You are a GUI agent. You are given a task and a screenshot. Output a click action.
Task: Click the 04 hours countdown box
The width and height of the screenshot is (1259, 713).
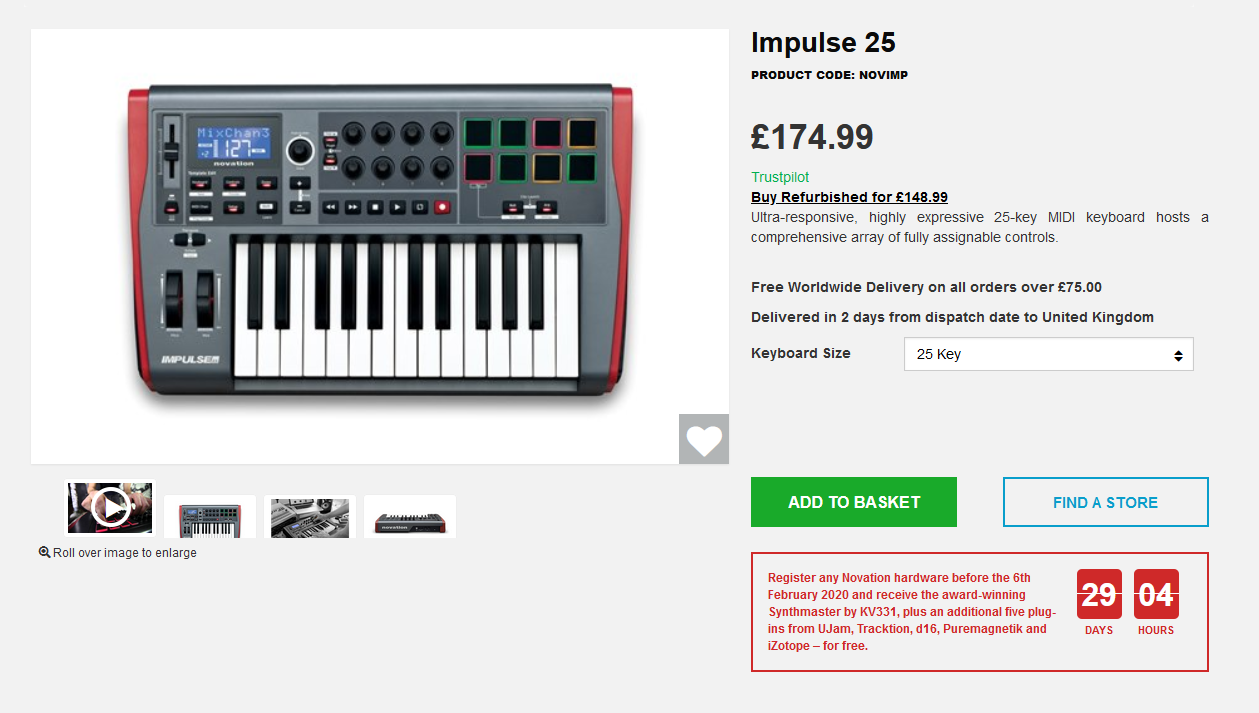[1156, 595]
